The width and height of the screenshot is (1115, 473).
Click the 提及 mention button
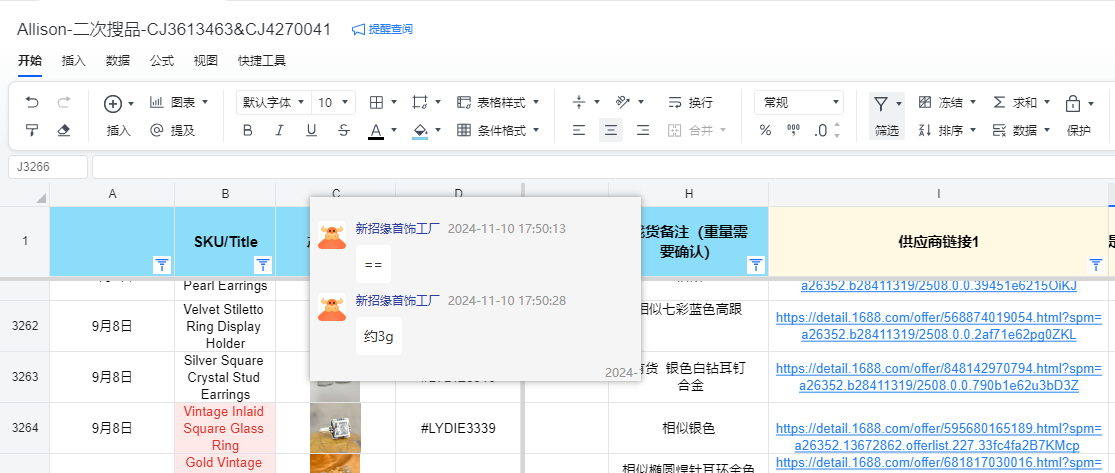coord(172,130)
